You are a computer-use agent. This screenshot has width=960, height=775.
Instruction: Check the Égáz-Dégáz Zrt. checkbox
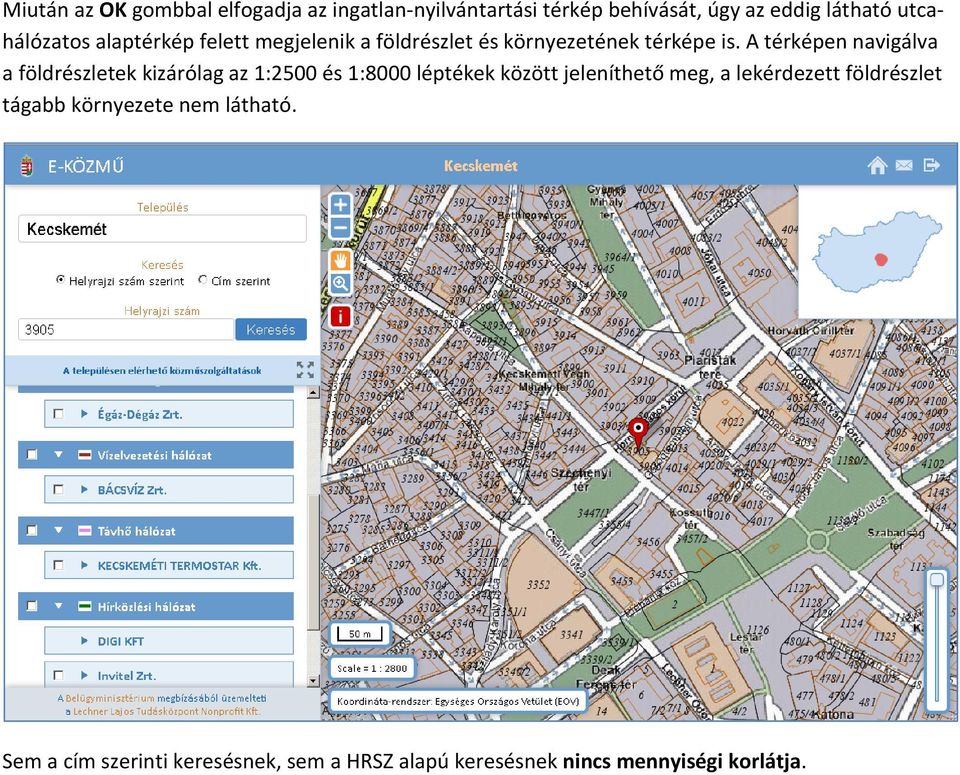(x=58, y=414)
